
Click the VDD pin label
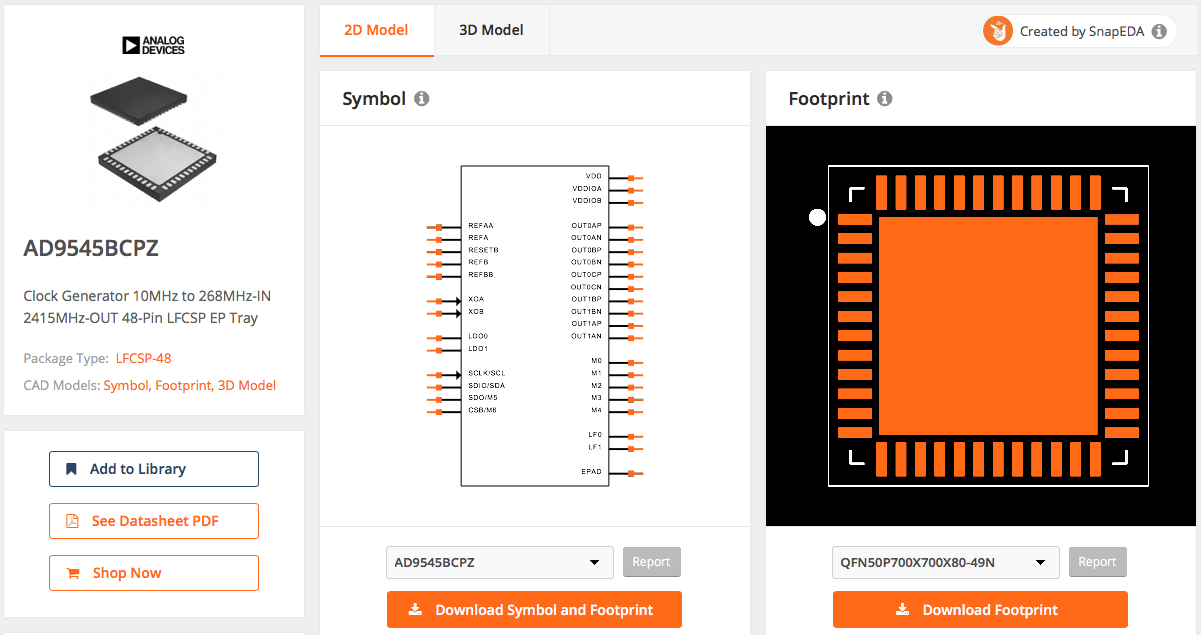coord(594,176)
